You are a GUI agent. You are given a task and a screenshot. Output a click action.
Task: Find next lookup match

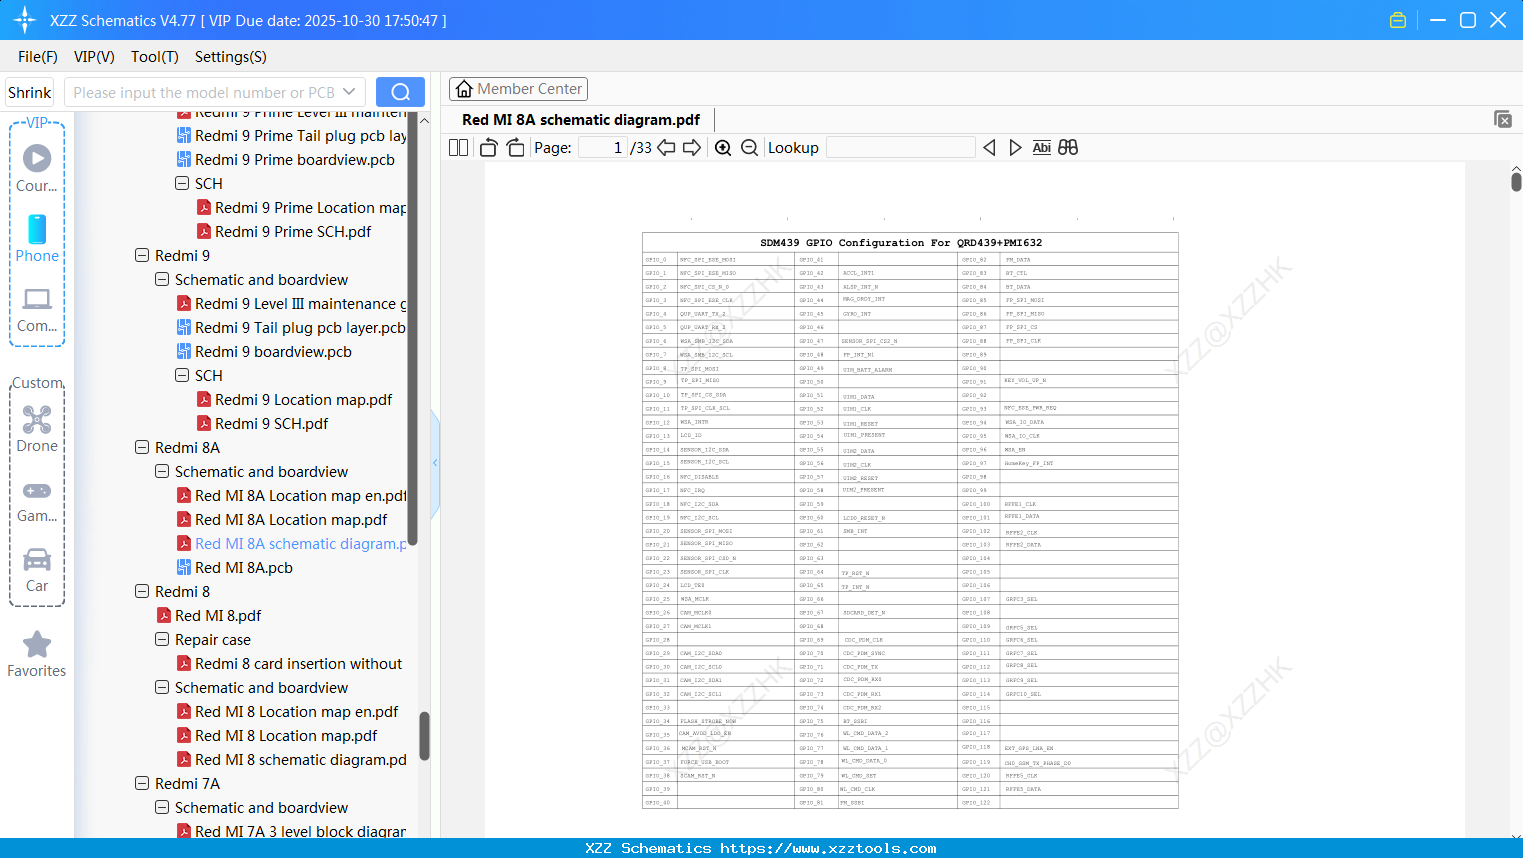[1015, 148]
